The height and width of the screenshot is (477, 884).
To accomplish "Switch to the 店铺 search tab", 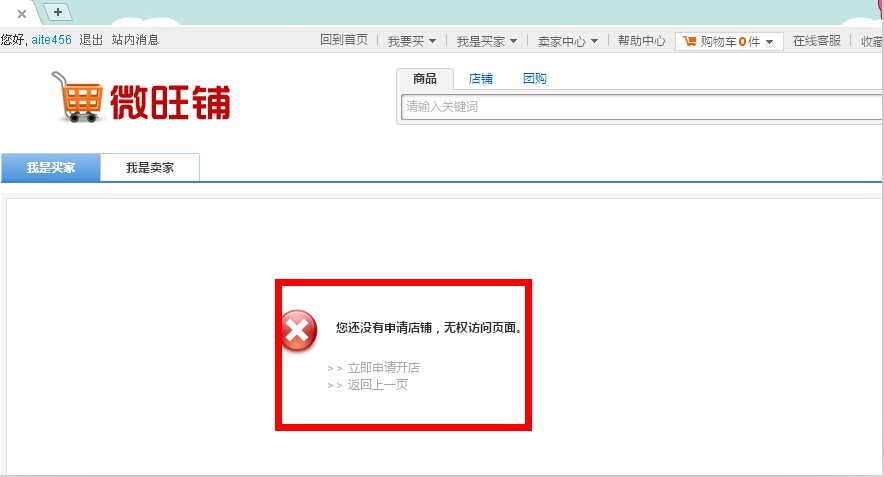I will click(481, 79).
